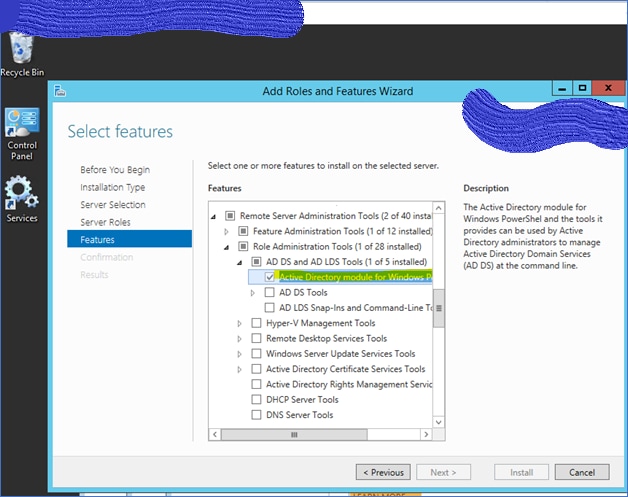Minimize the Add Roles and Features Wizard
628x497 pixels.
pyautogui.click(x=562, y=88)
